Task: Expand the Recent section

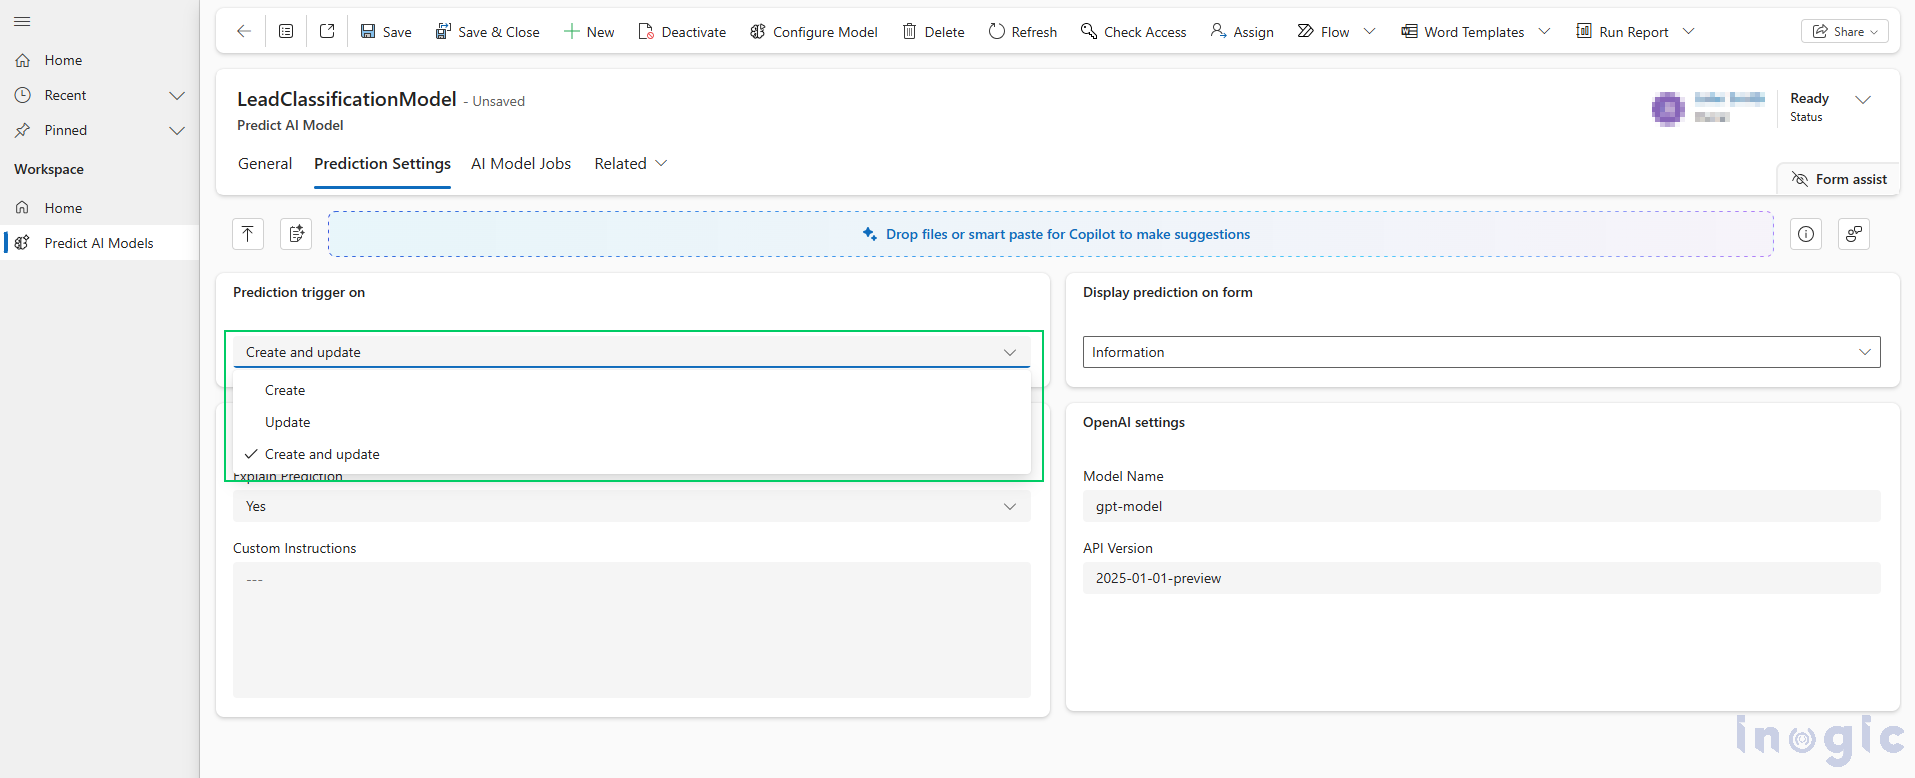Action: pyautogui.click(x=177, y=95)
